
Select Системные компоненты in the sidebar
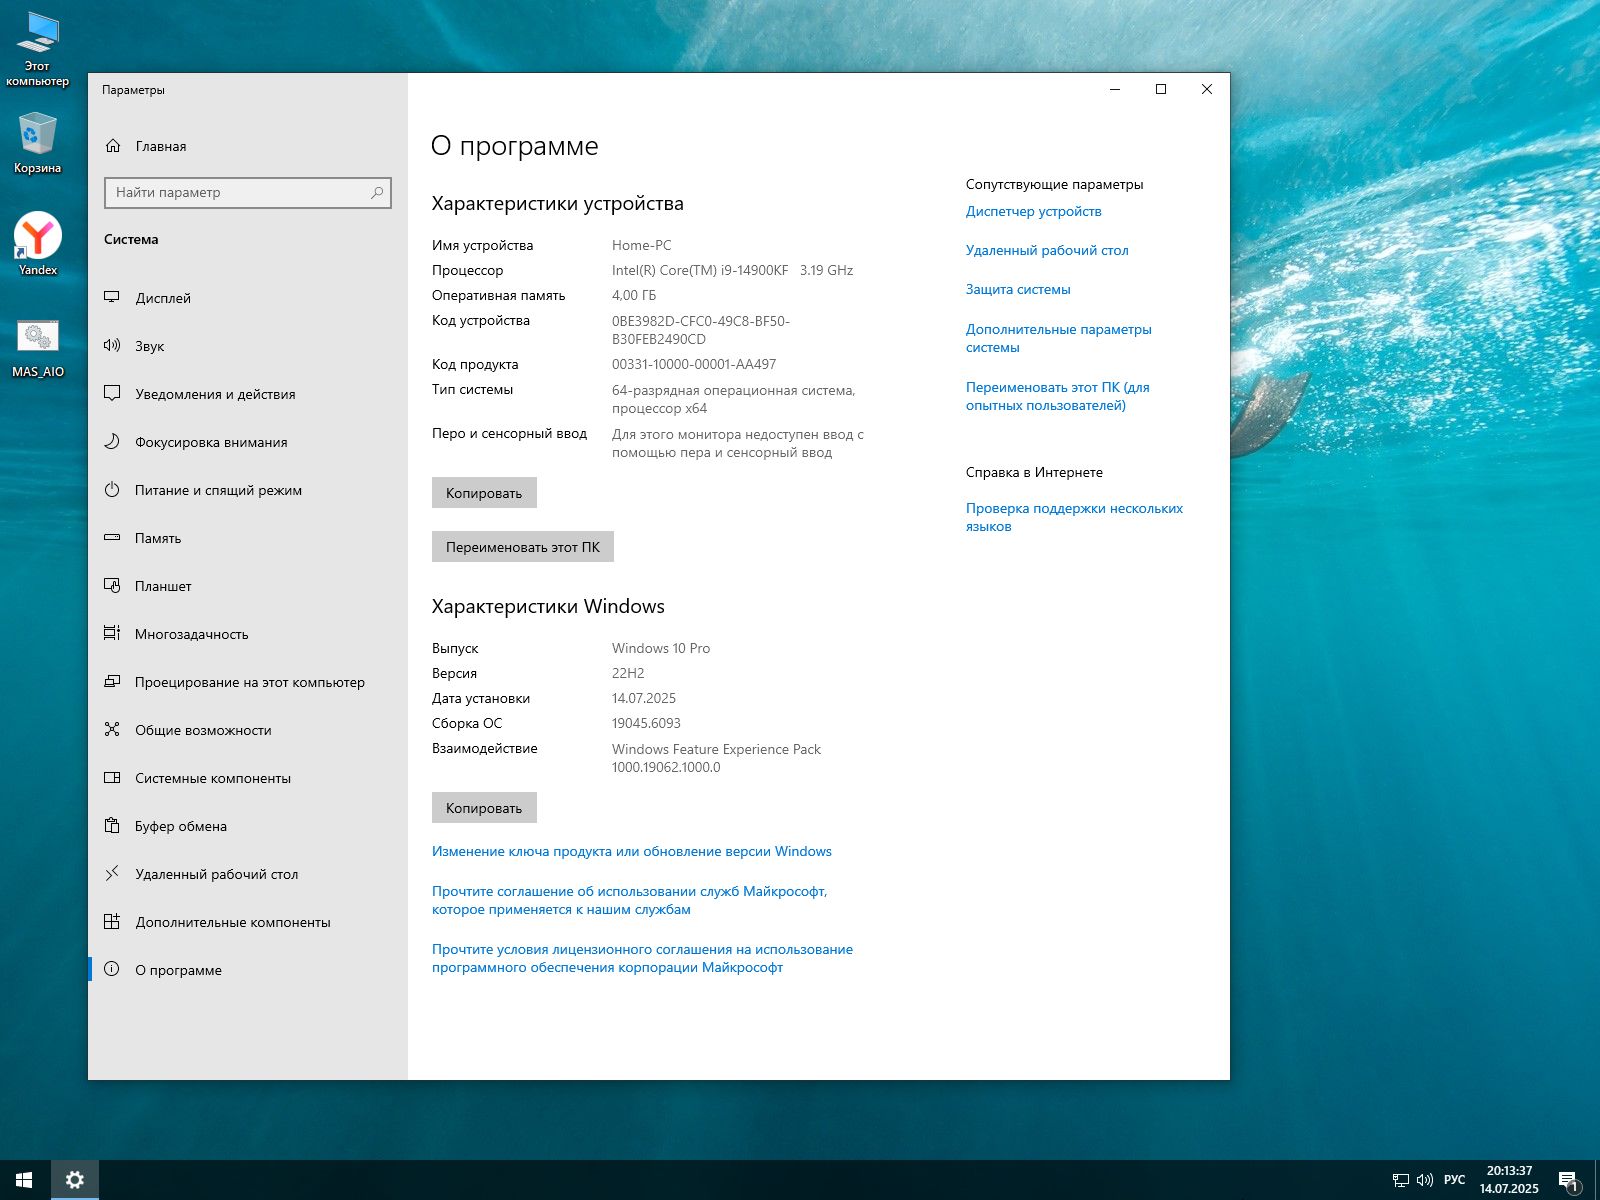coord(248,778)
